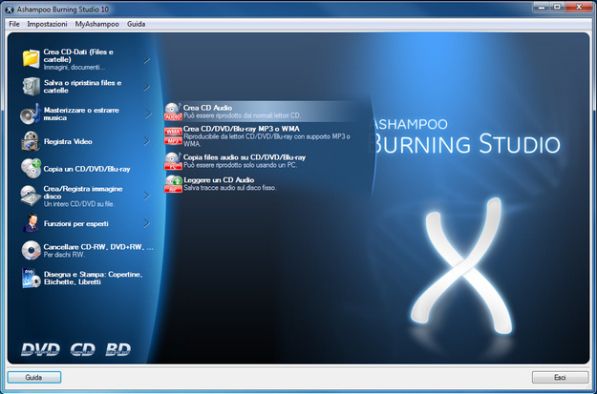The image size is (597, 394).
Task: Open the MyAshampoo menu
Action: tap(97, 24)
